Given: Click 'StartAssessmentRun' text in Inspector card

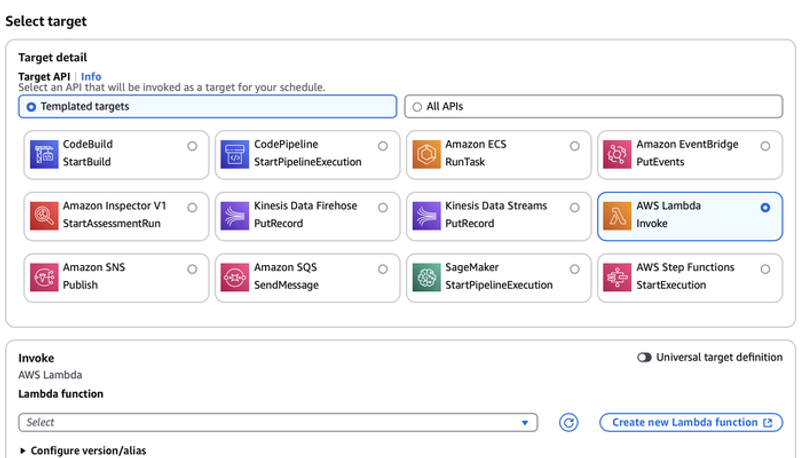Looking at the screenshot, I should click(x=111, y=223).
